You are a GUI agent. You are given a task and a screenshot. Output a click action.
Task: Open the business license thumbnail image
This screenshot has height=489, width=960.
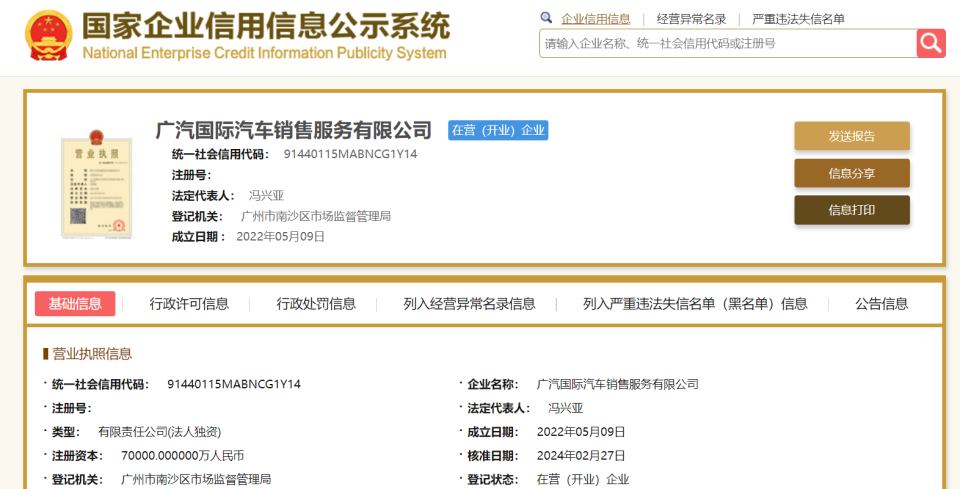(96, 183)
